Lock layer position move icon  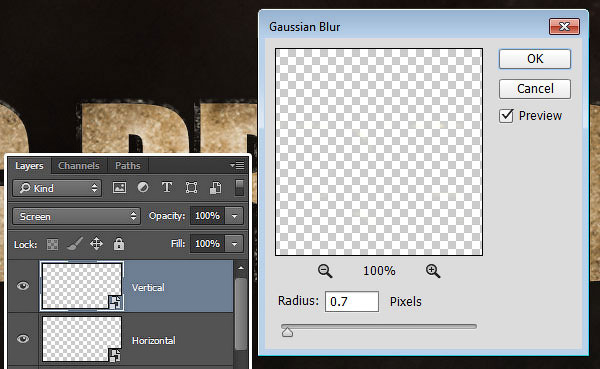(x=96, y=244)
